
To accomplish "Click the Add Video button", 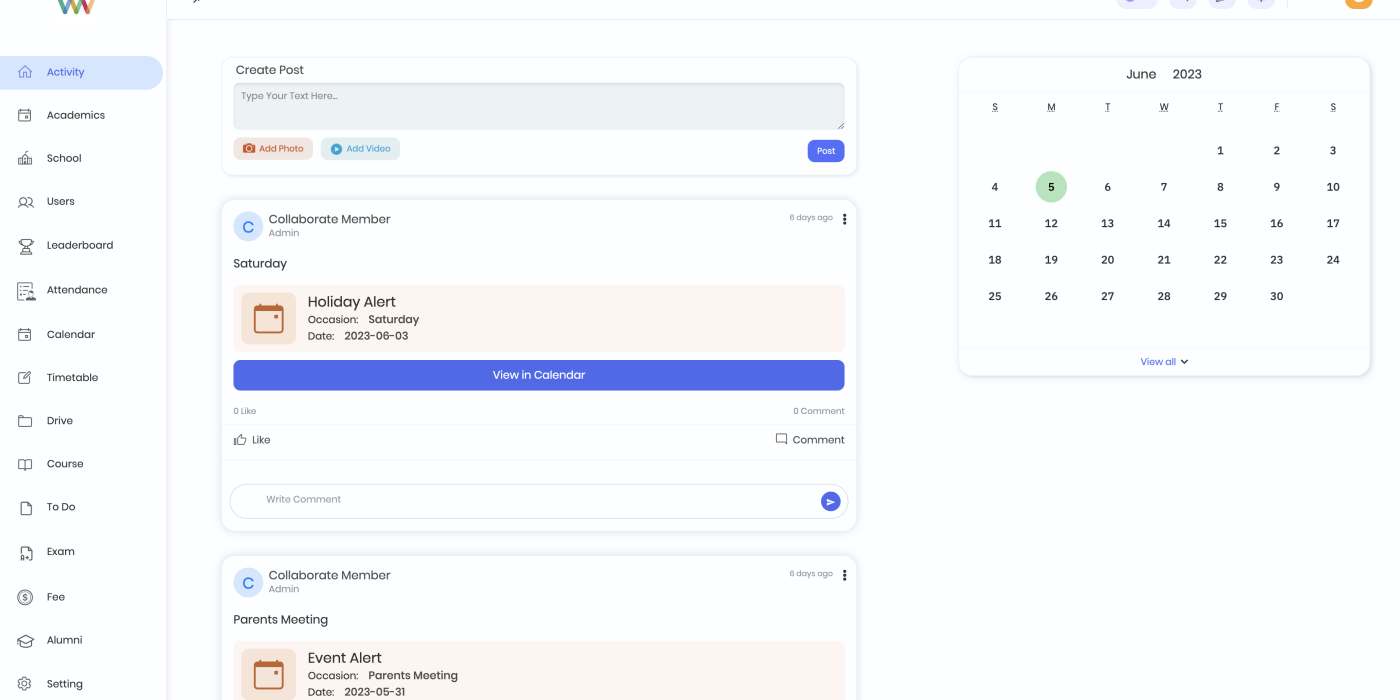I will pyautogui.click(x=360, y=149).
